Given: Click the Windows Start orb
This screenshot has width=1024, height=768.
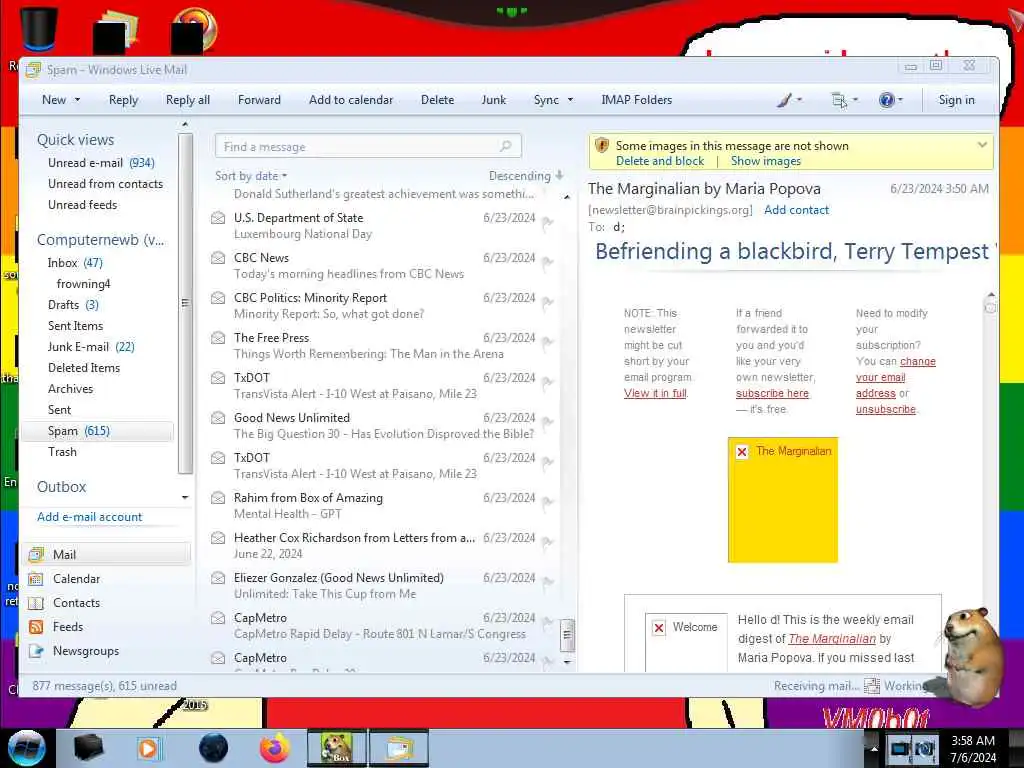Looking at the screenshot, I should pyautogui.click(x=27, y=748).
